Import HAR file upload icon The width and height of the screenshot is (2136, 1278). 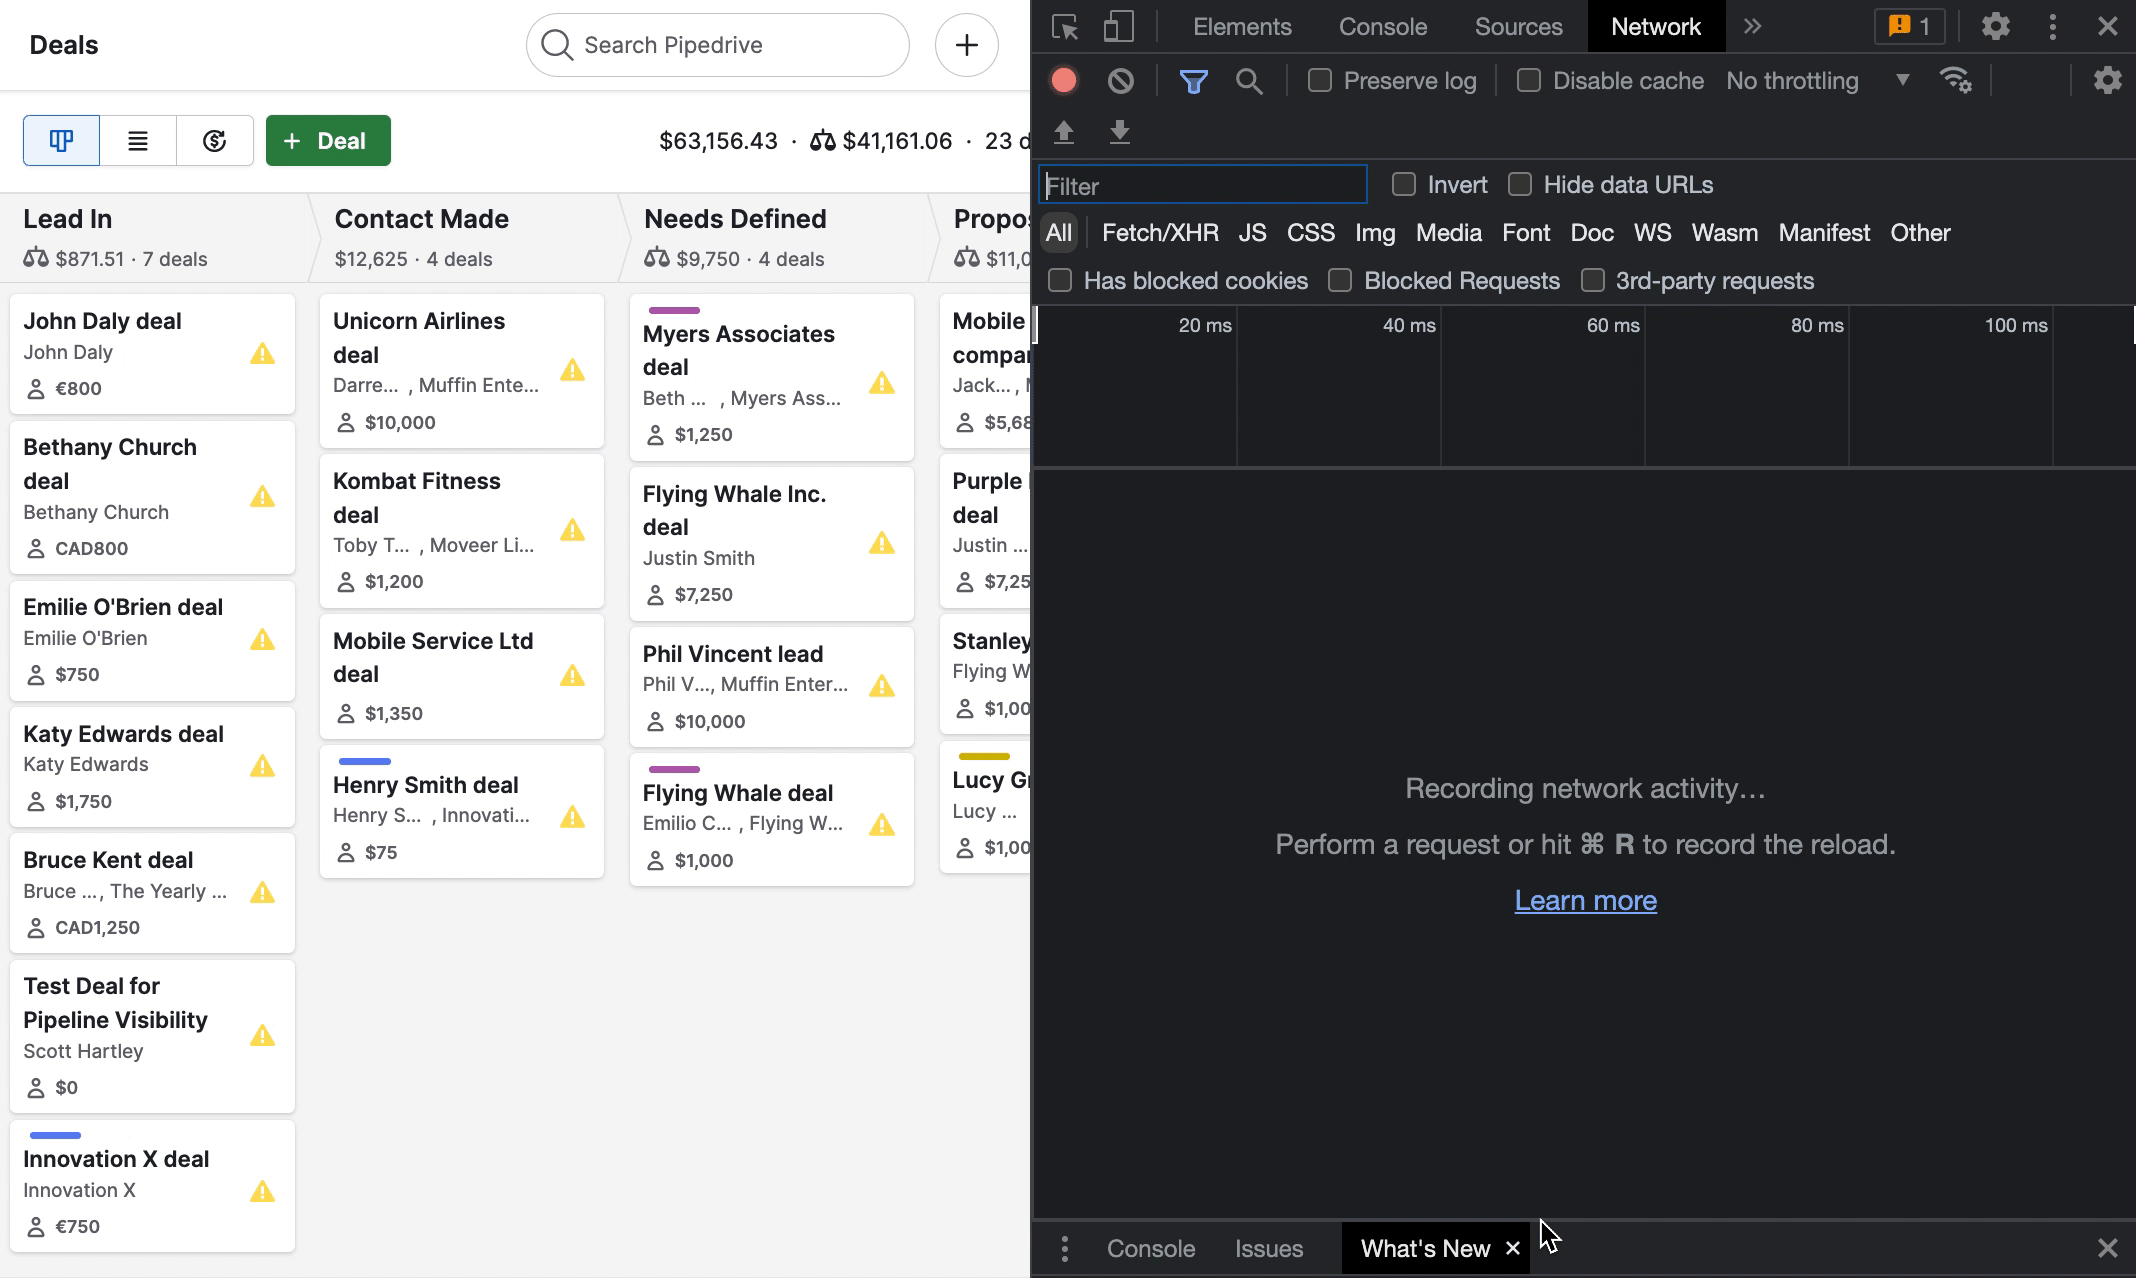point(1064,132)
